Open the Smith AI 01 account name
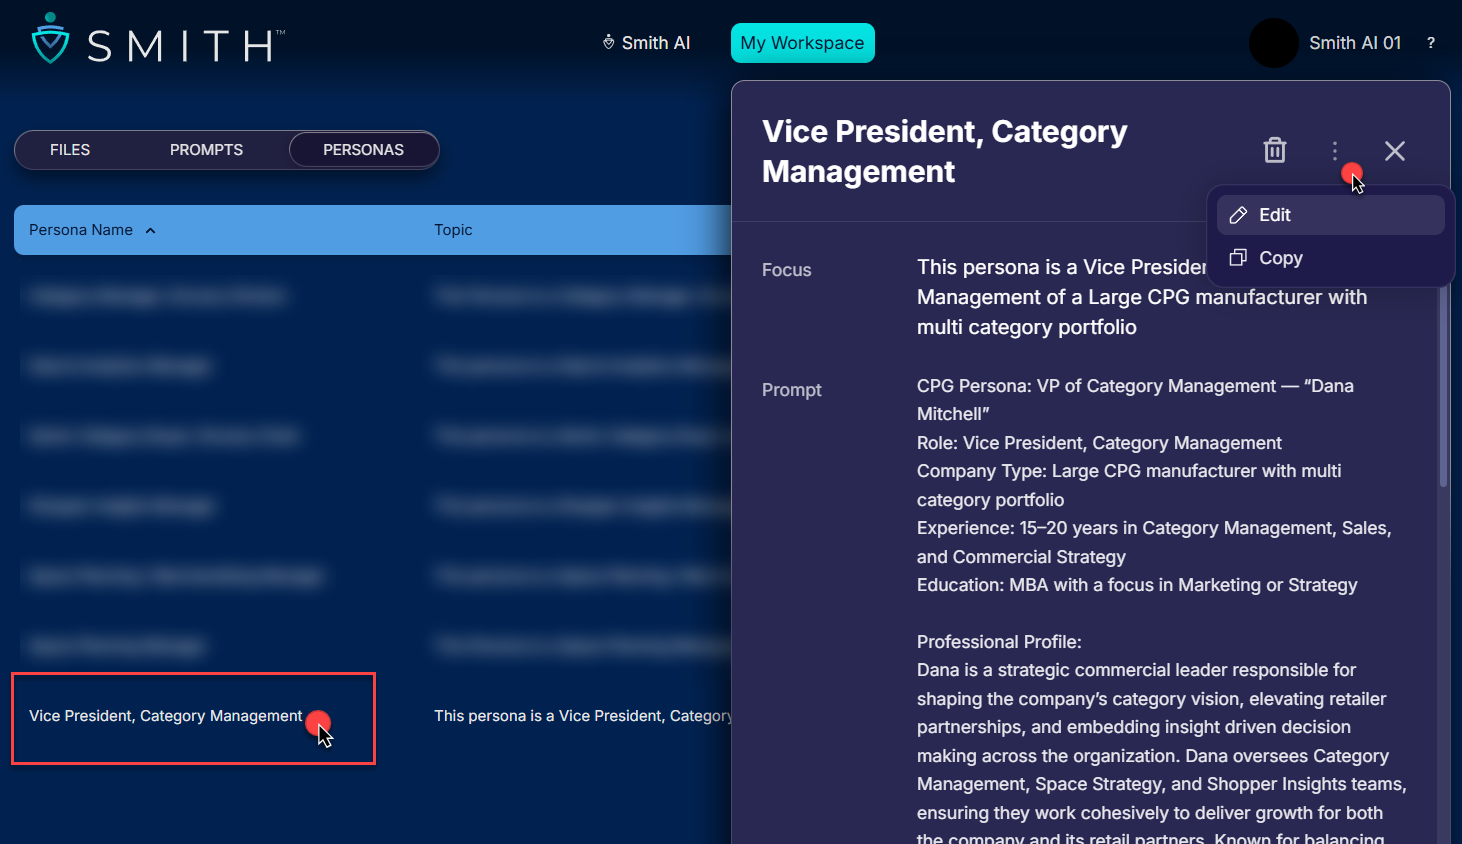Viewport: 1462px width, 844px height. [1354, 43]
